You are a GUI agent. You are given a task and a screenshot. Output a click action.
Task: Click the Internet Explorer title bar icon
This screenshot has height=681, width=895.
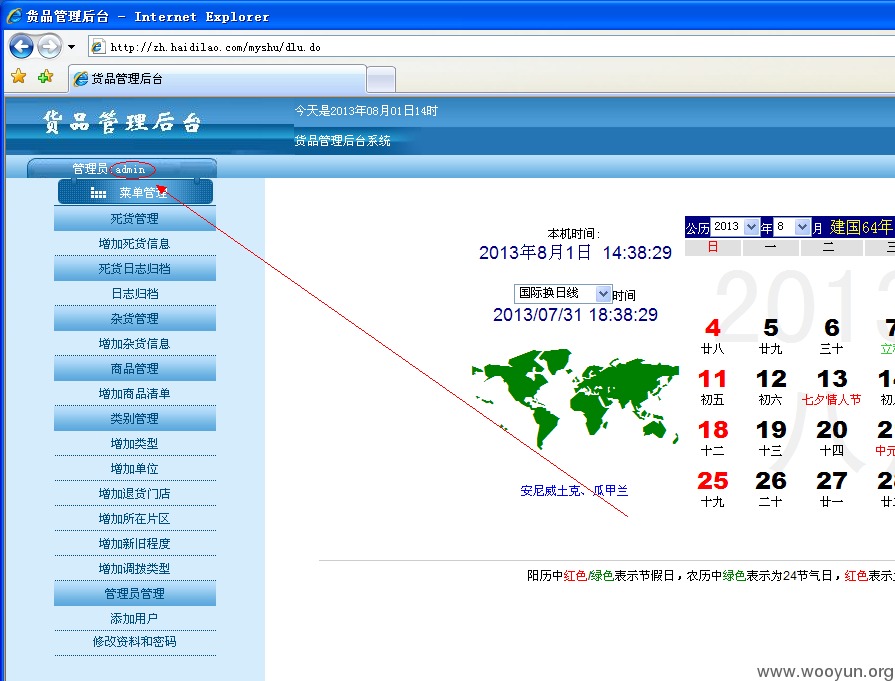(14, 16)
